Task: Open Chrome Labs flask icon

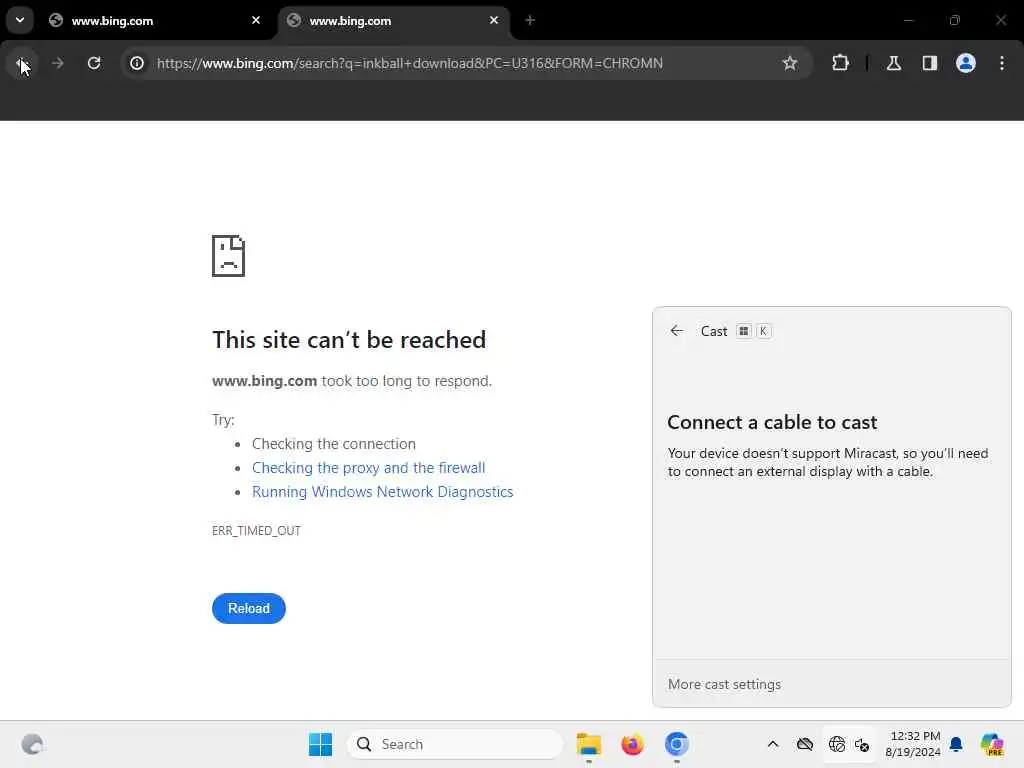Action: [x=894, y=63]
